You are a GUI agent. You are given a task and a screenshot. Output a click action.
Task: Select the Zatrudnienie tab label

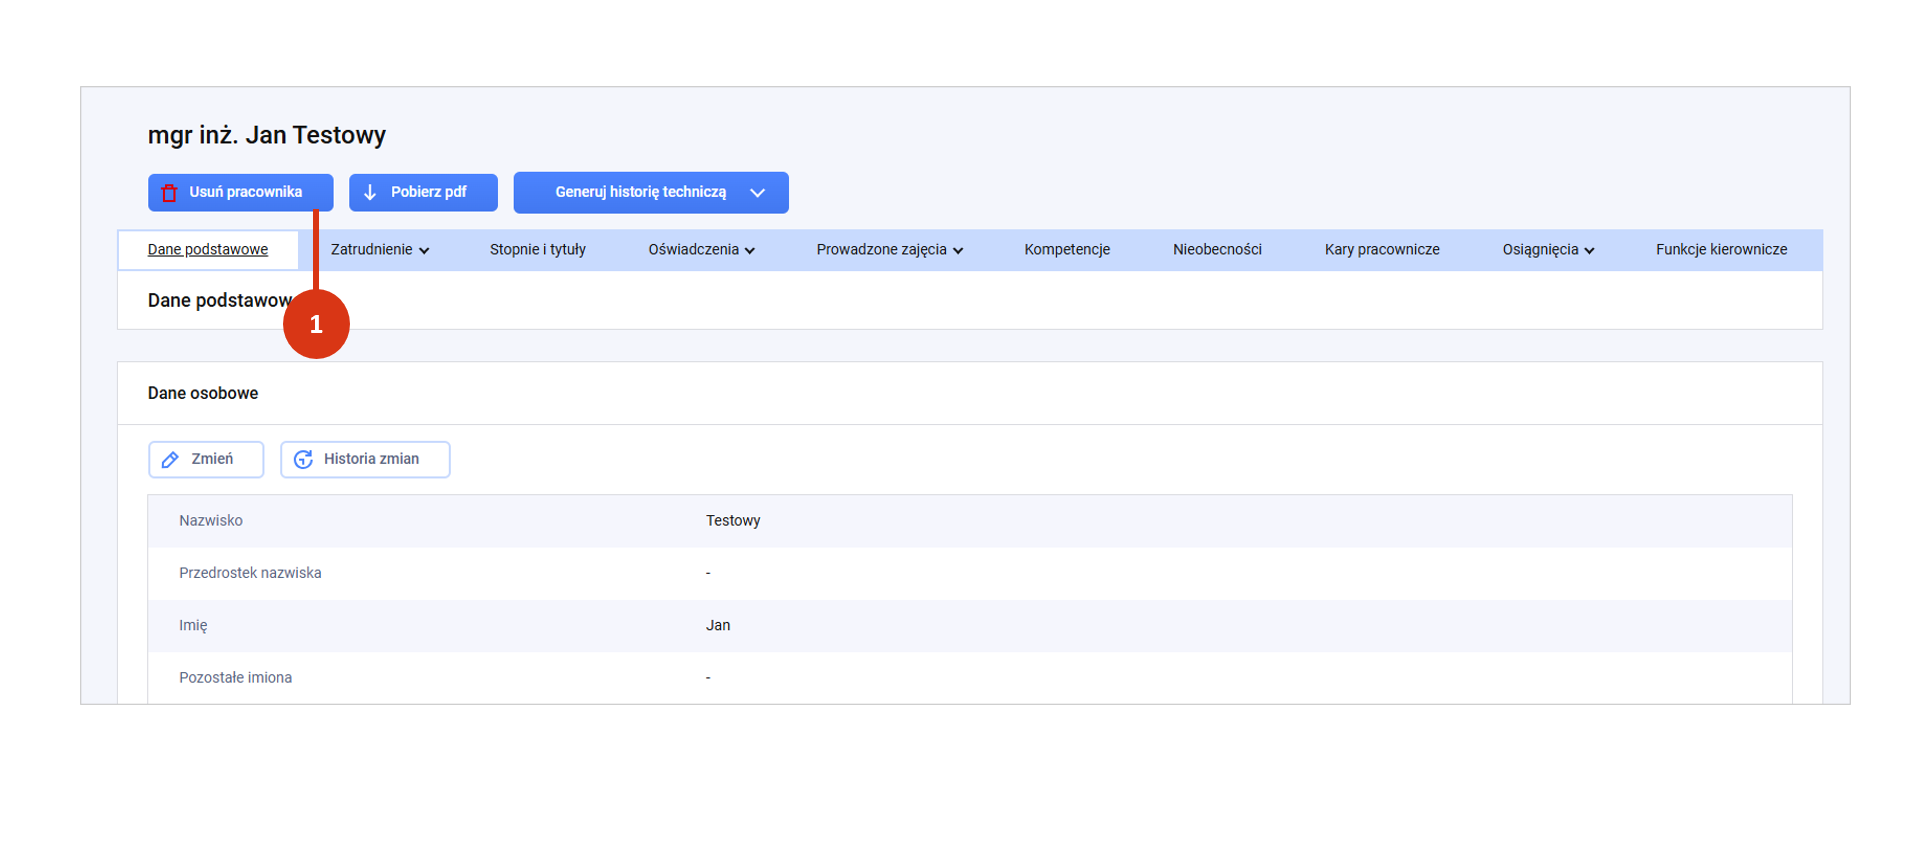pyautogui.click(x=372, y=250)
